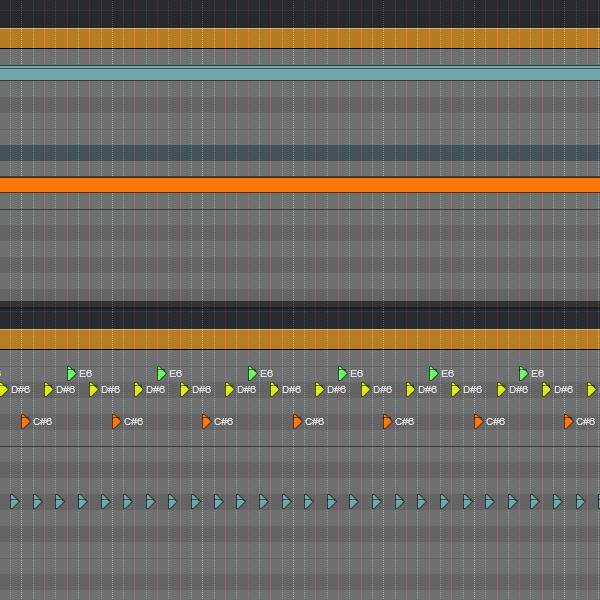Click the second E6 note from left
The width and height of the screenshot is (600, 600).
tap(162, 373)
